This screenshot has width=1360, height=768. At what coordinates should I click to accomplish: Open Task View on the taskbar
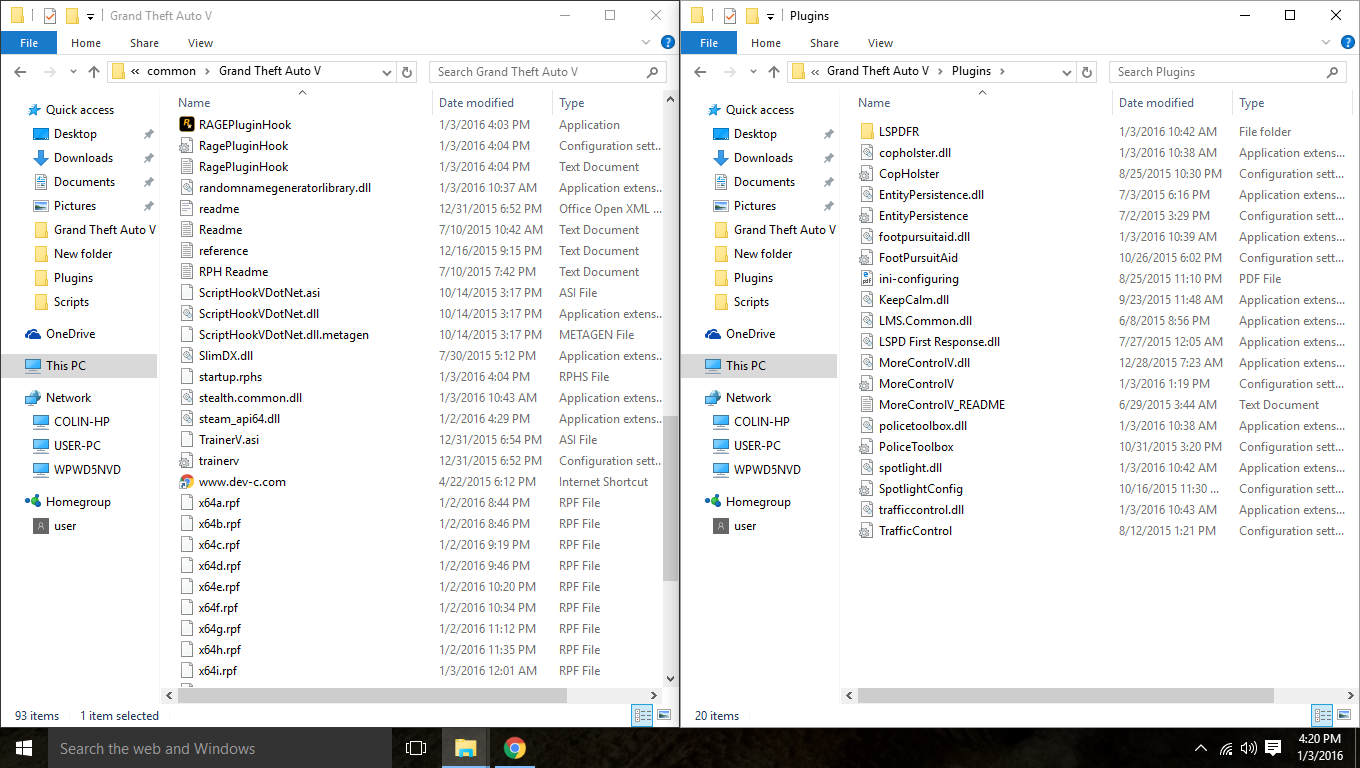pyautogui.click(x=416, y=748)
